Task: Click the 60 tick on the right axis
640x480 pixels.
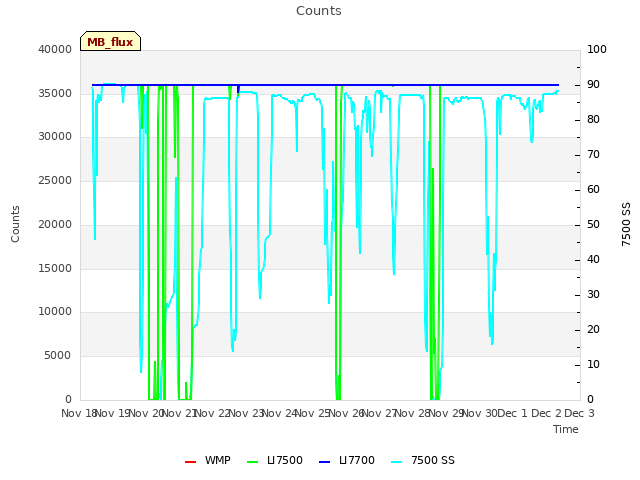Action: click(593, 189)
